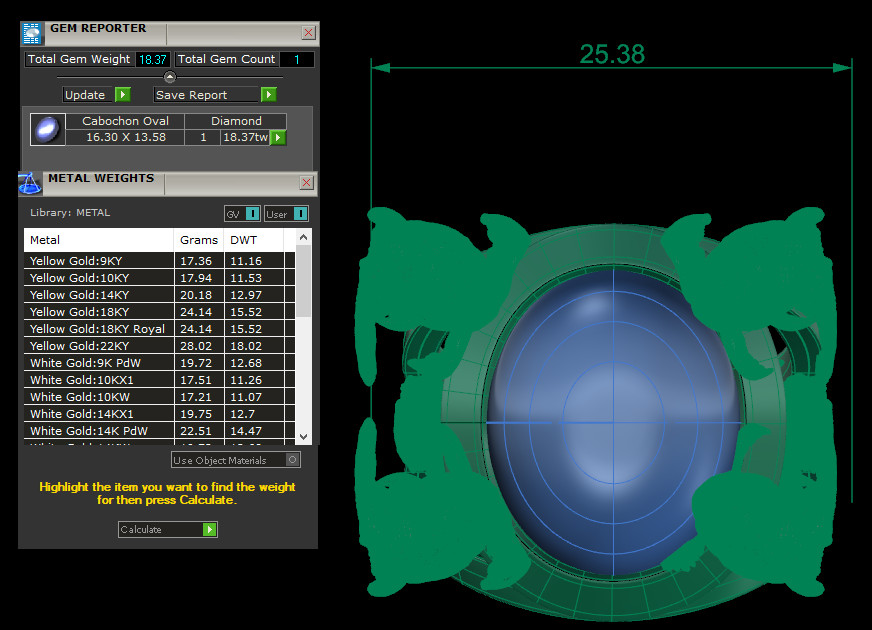Collapse the Gem Reporter summary with the round arrow

[169, 77]
